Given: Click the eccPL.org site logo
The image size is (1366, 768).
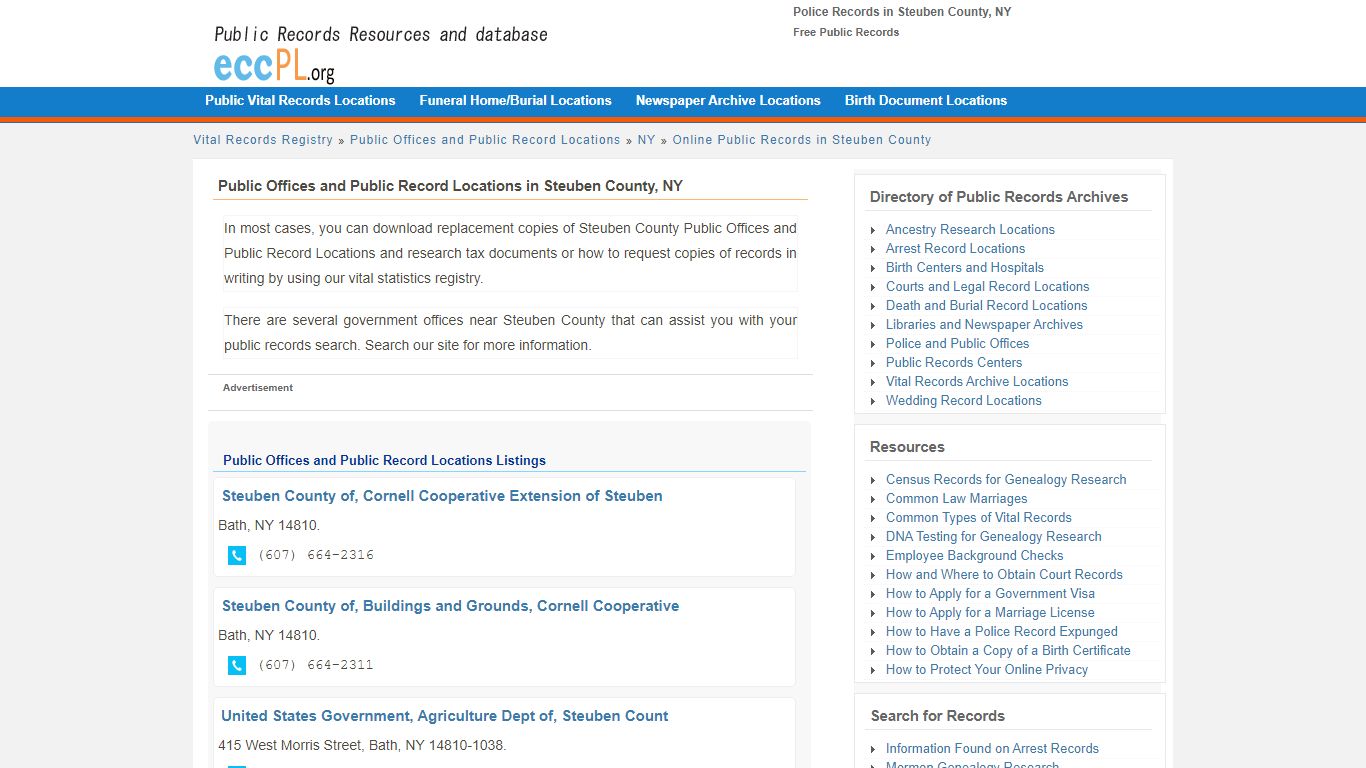Looking at the screenshot, I should [x=274, y=66].
